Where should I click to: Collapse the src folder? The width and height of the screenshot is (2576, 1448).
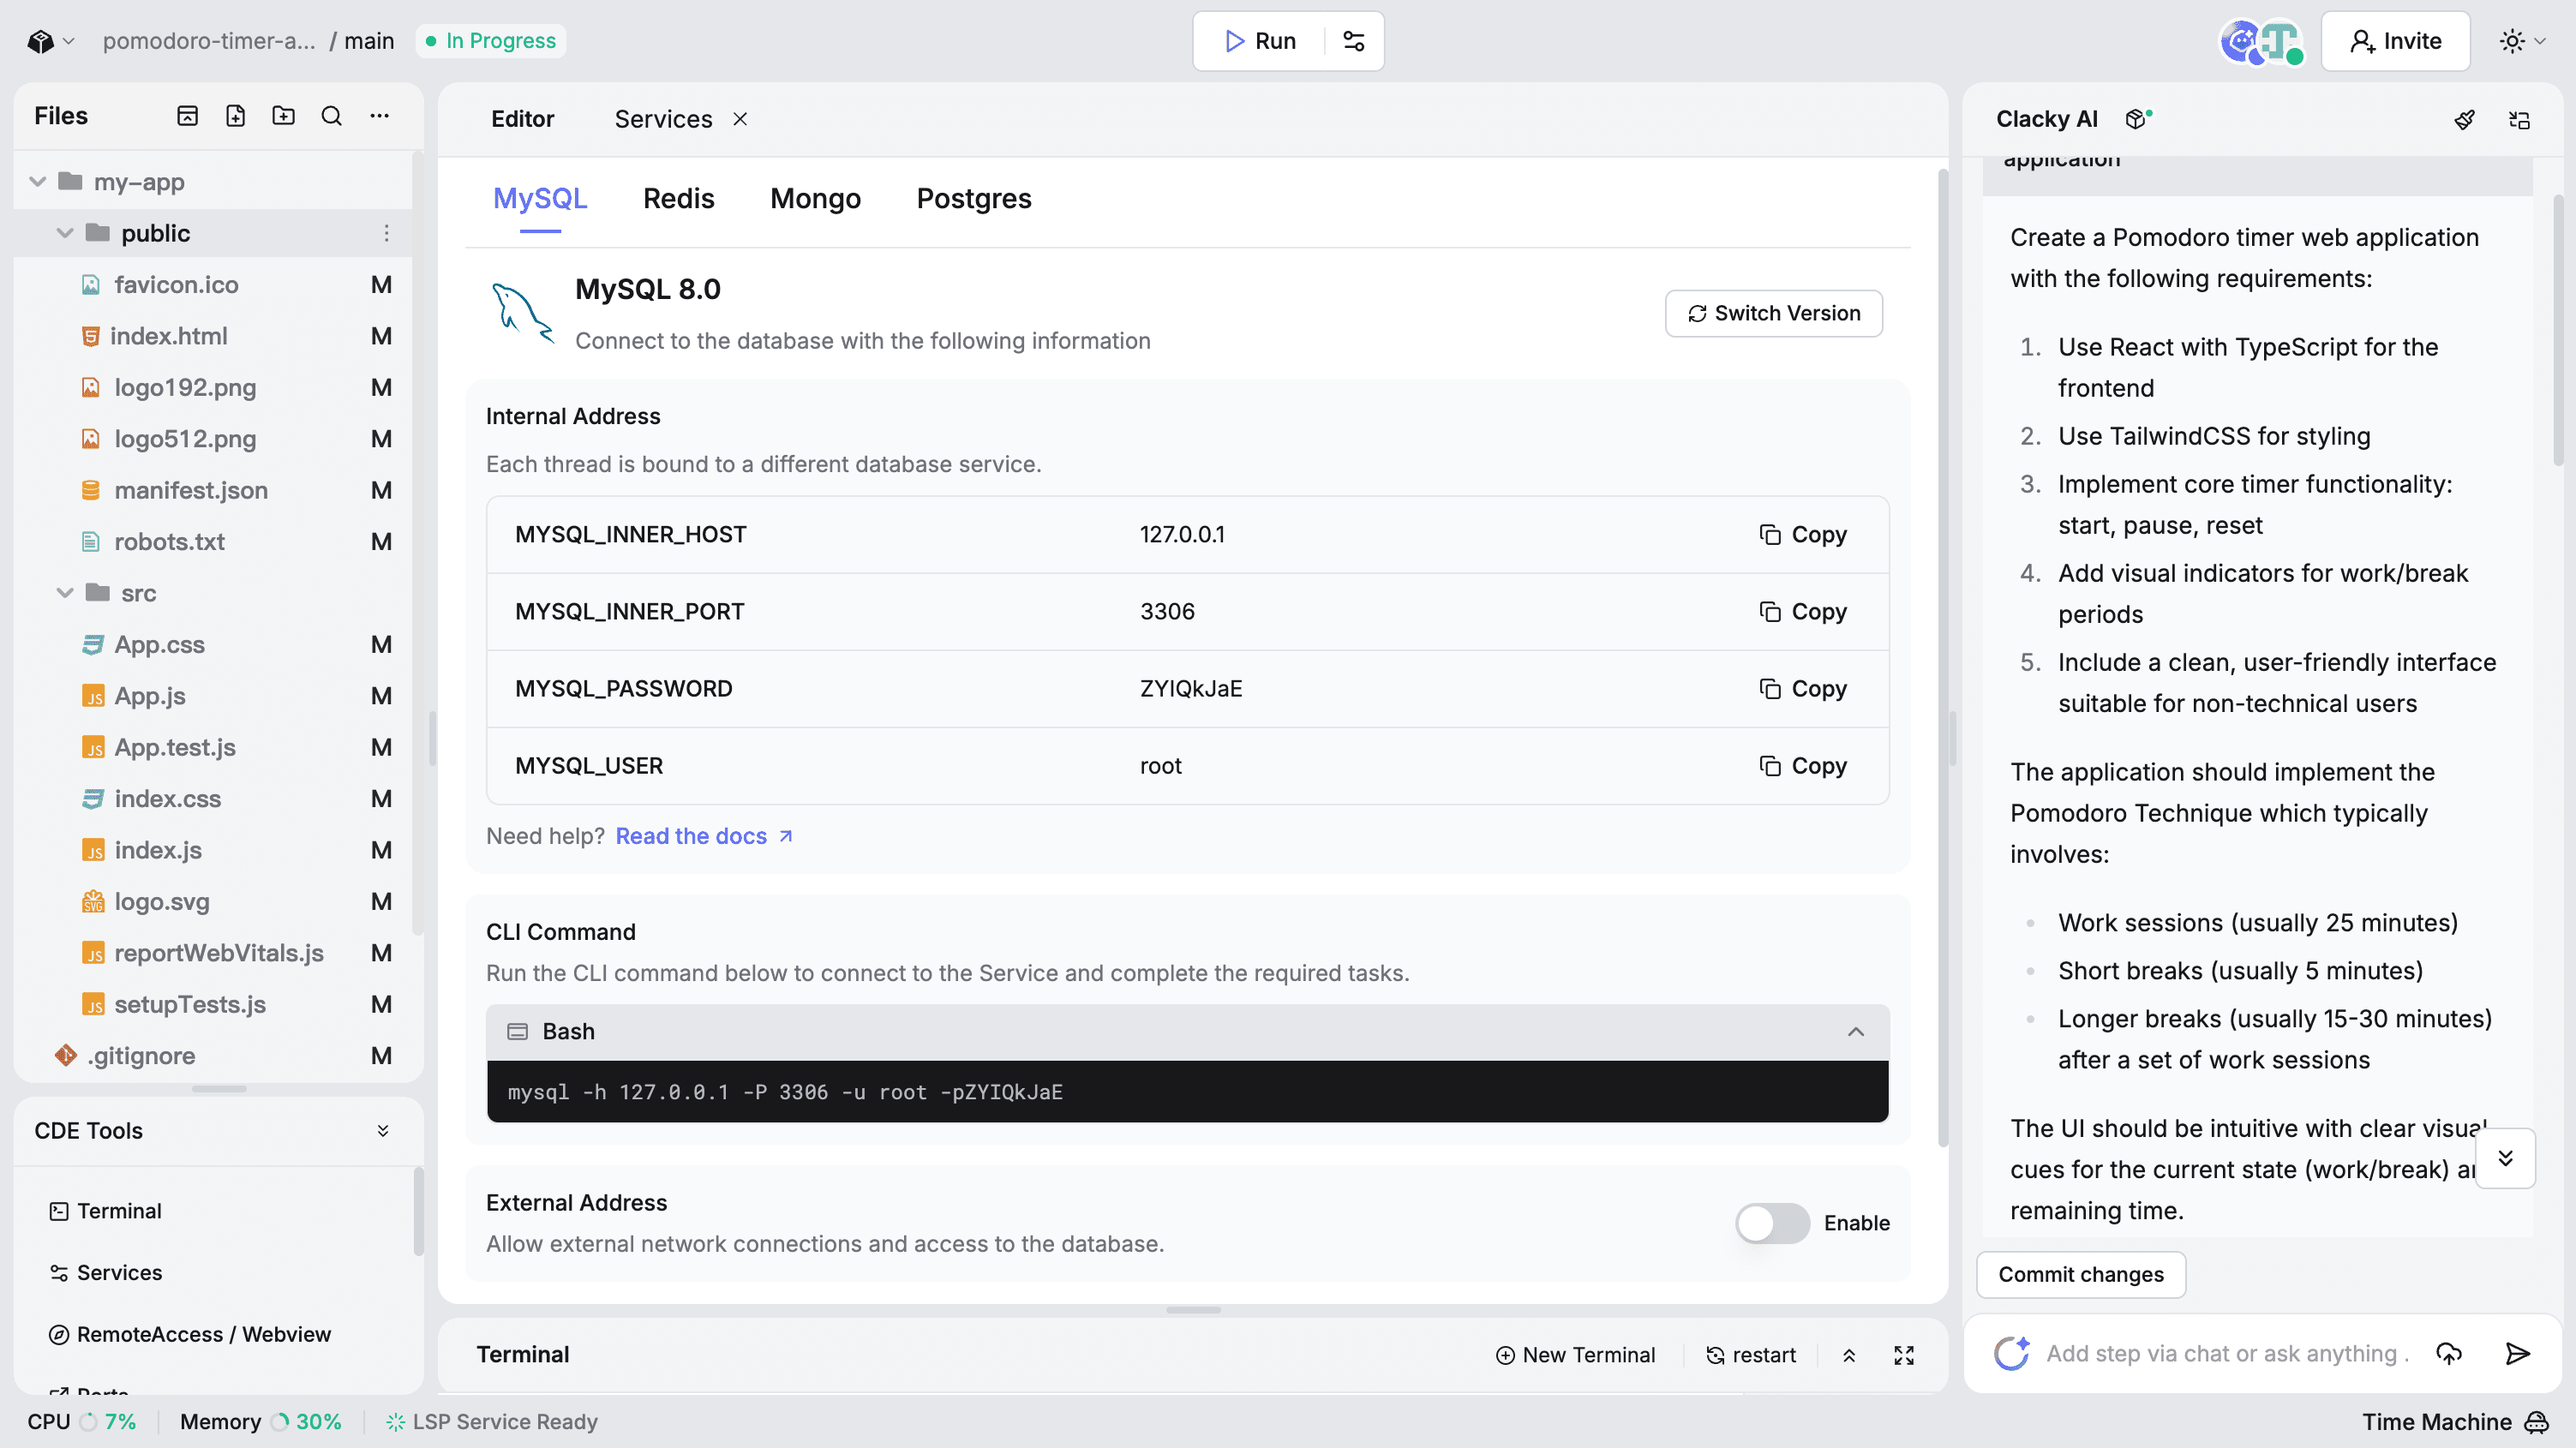click(65, 592)
